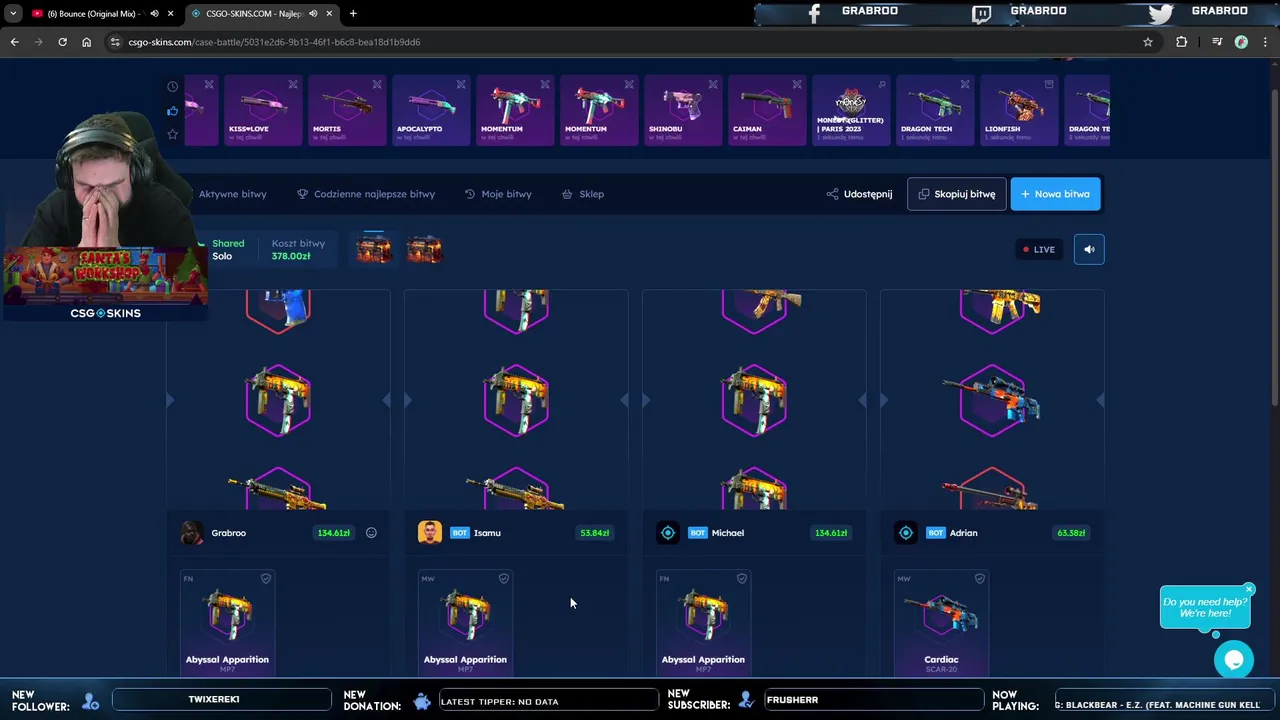Image resolution: width=1280 pixels, height=720 pixels.
Task: Select the star top drops filter
Action: pyautogui.click(x=173, y=134)
